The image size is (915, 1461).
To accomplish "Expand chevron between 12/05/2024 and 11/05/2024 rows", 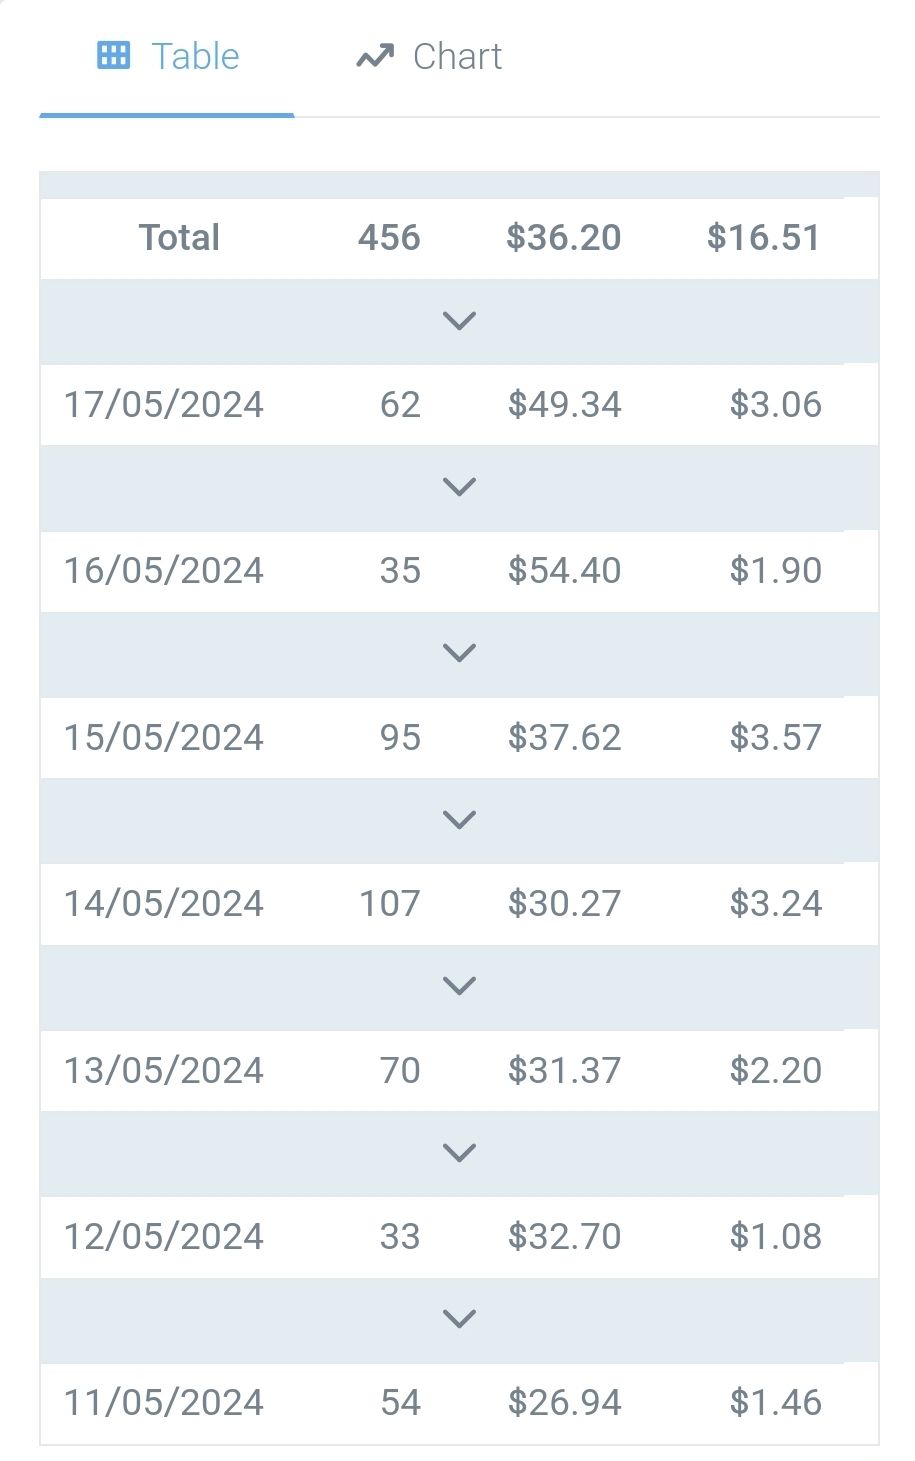I will (459, 1319).
